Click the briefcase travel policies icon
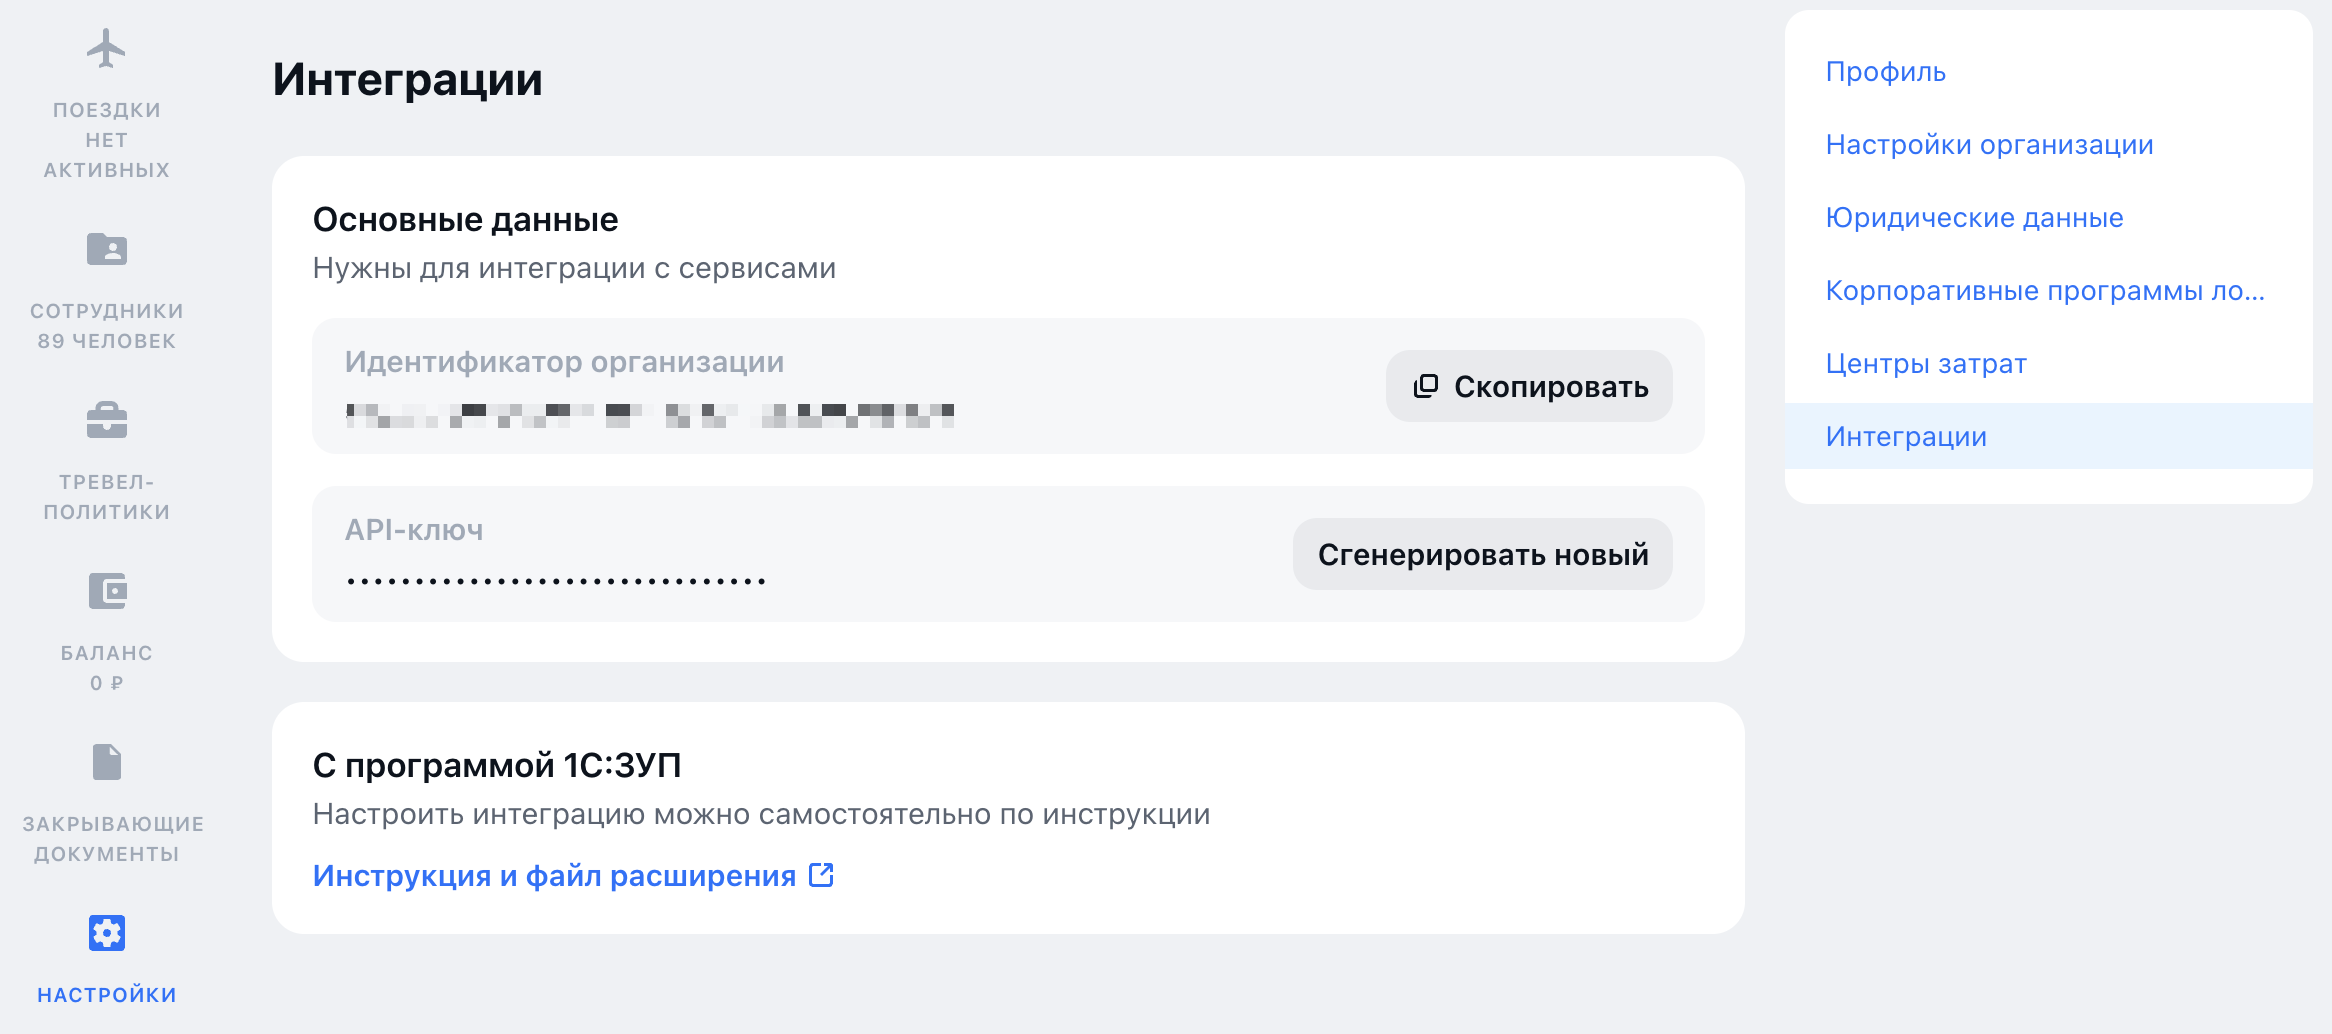Viewport: 2332px width, 1034px height. click(x=106, y=420)
